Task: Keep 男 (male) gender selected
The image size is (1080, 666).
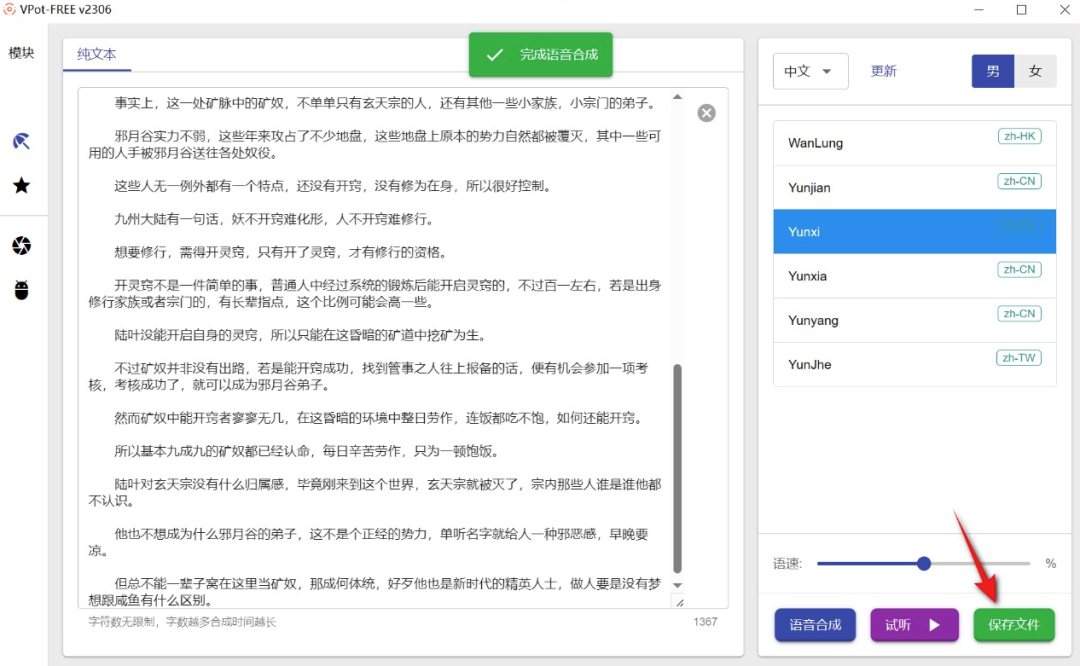Action: 992,71
